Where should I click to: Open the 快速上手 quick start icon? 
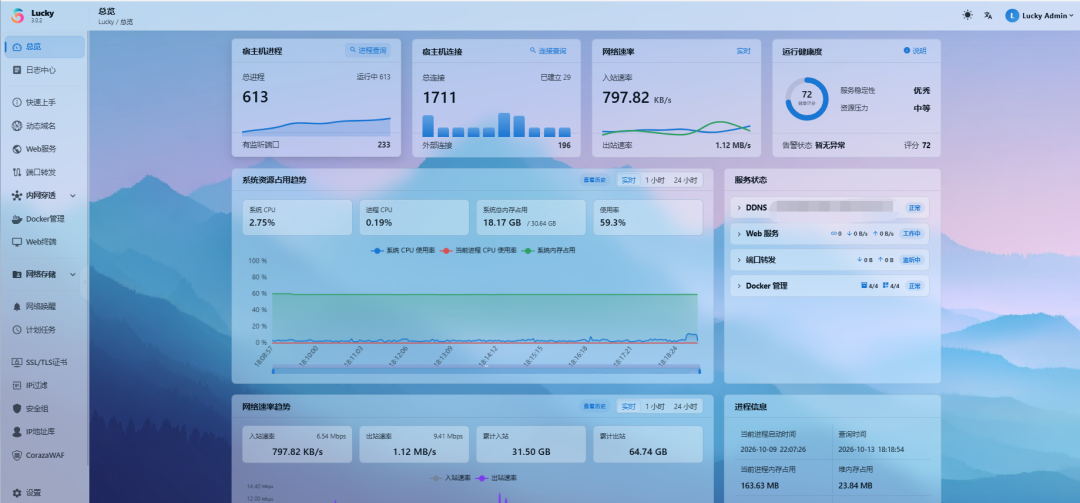[17, 103]
